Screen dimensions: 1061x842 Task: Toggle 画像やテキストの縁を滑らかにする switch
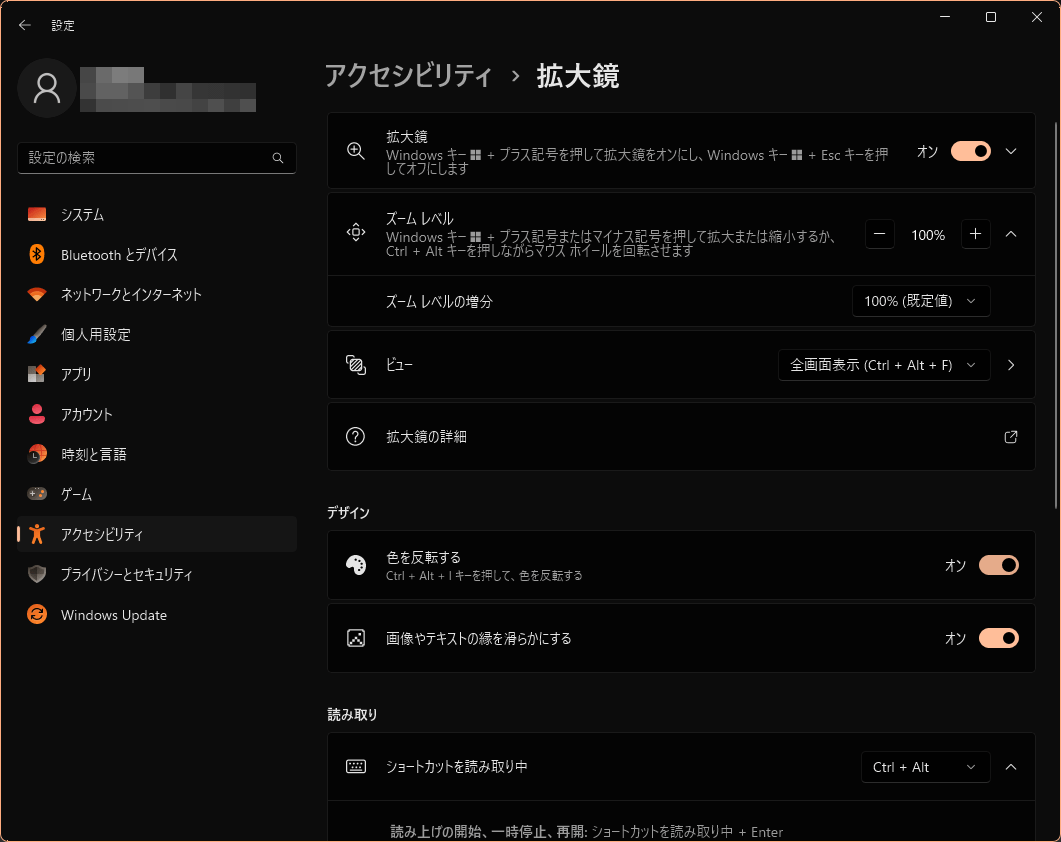click(x=998, y=638)
